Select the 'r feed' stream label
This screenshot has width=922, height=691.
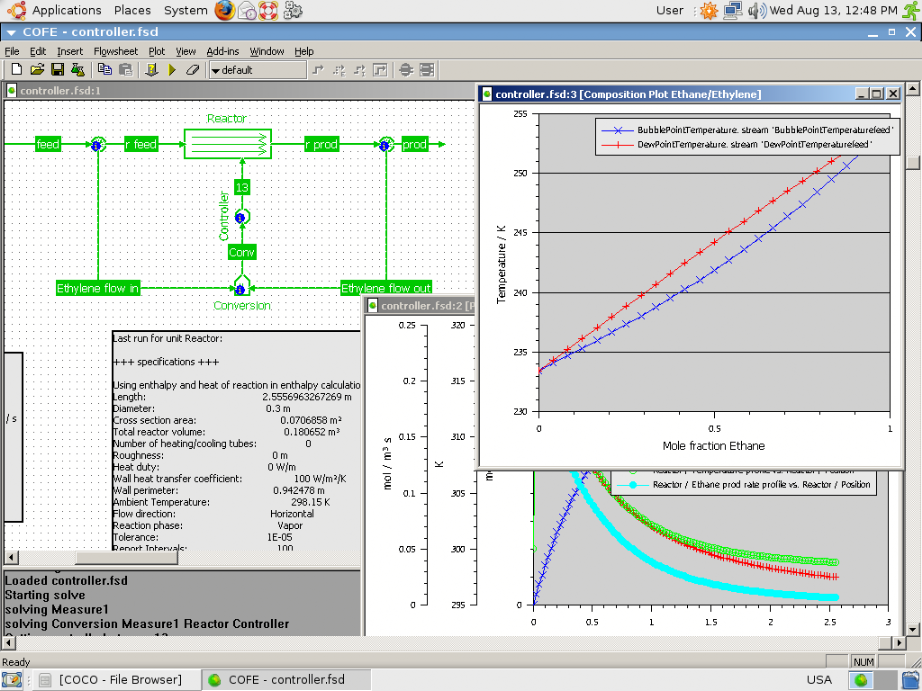click(141, 144)
